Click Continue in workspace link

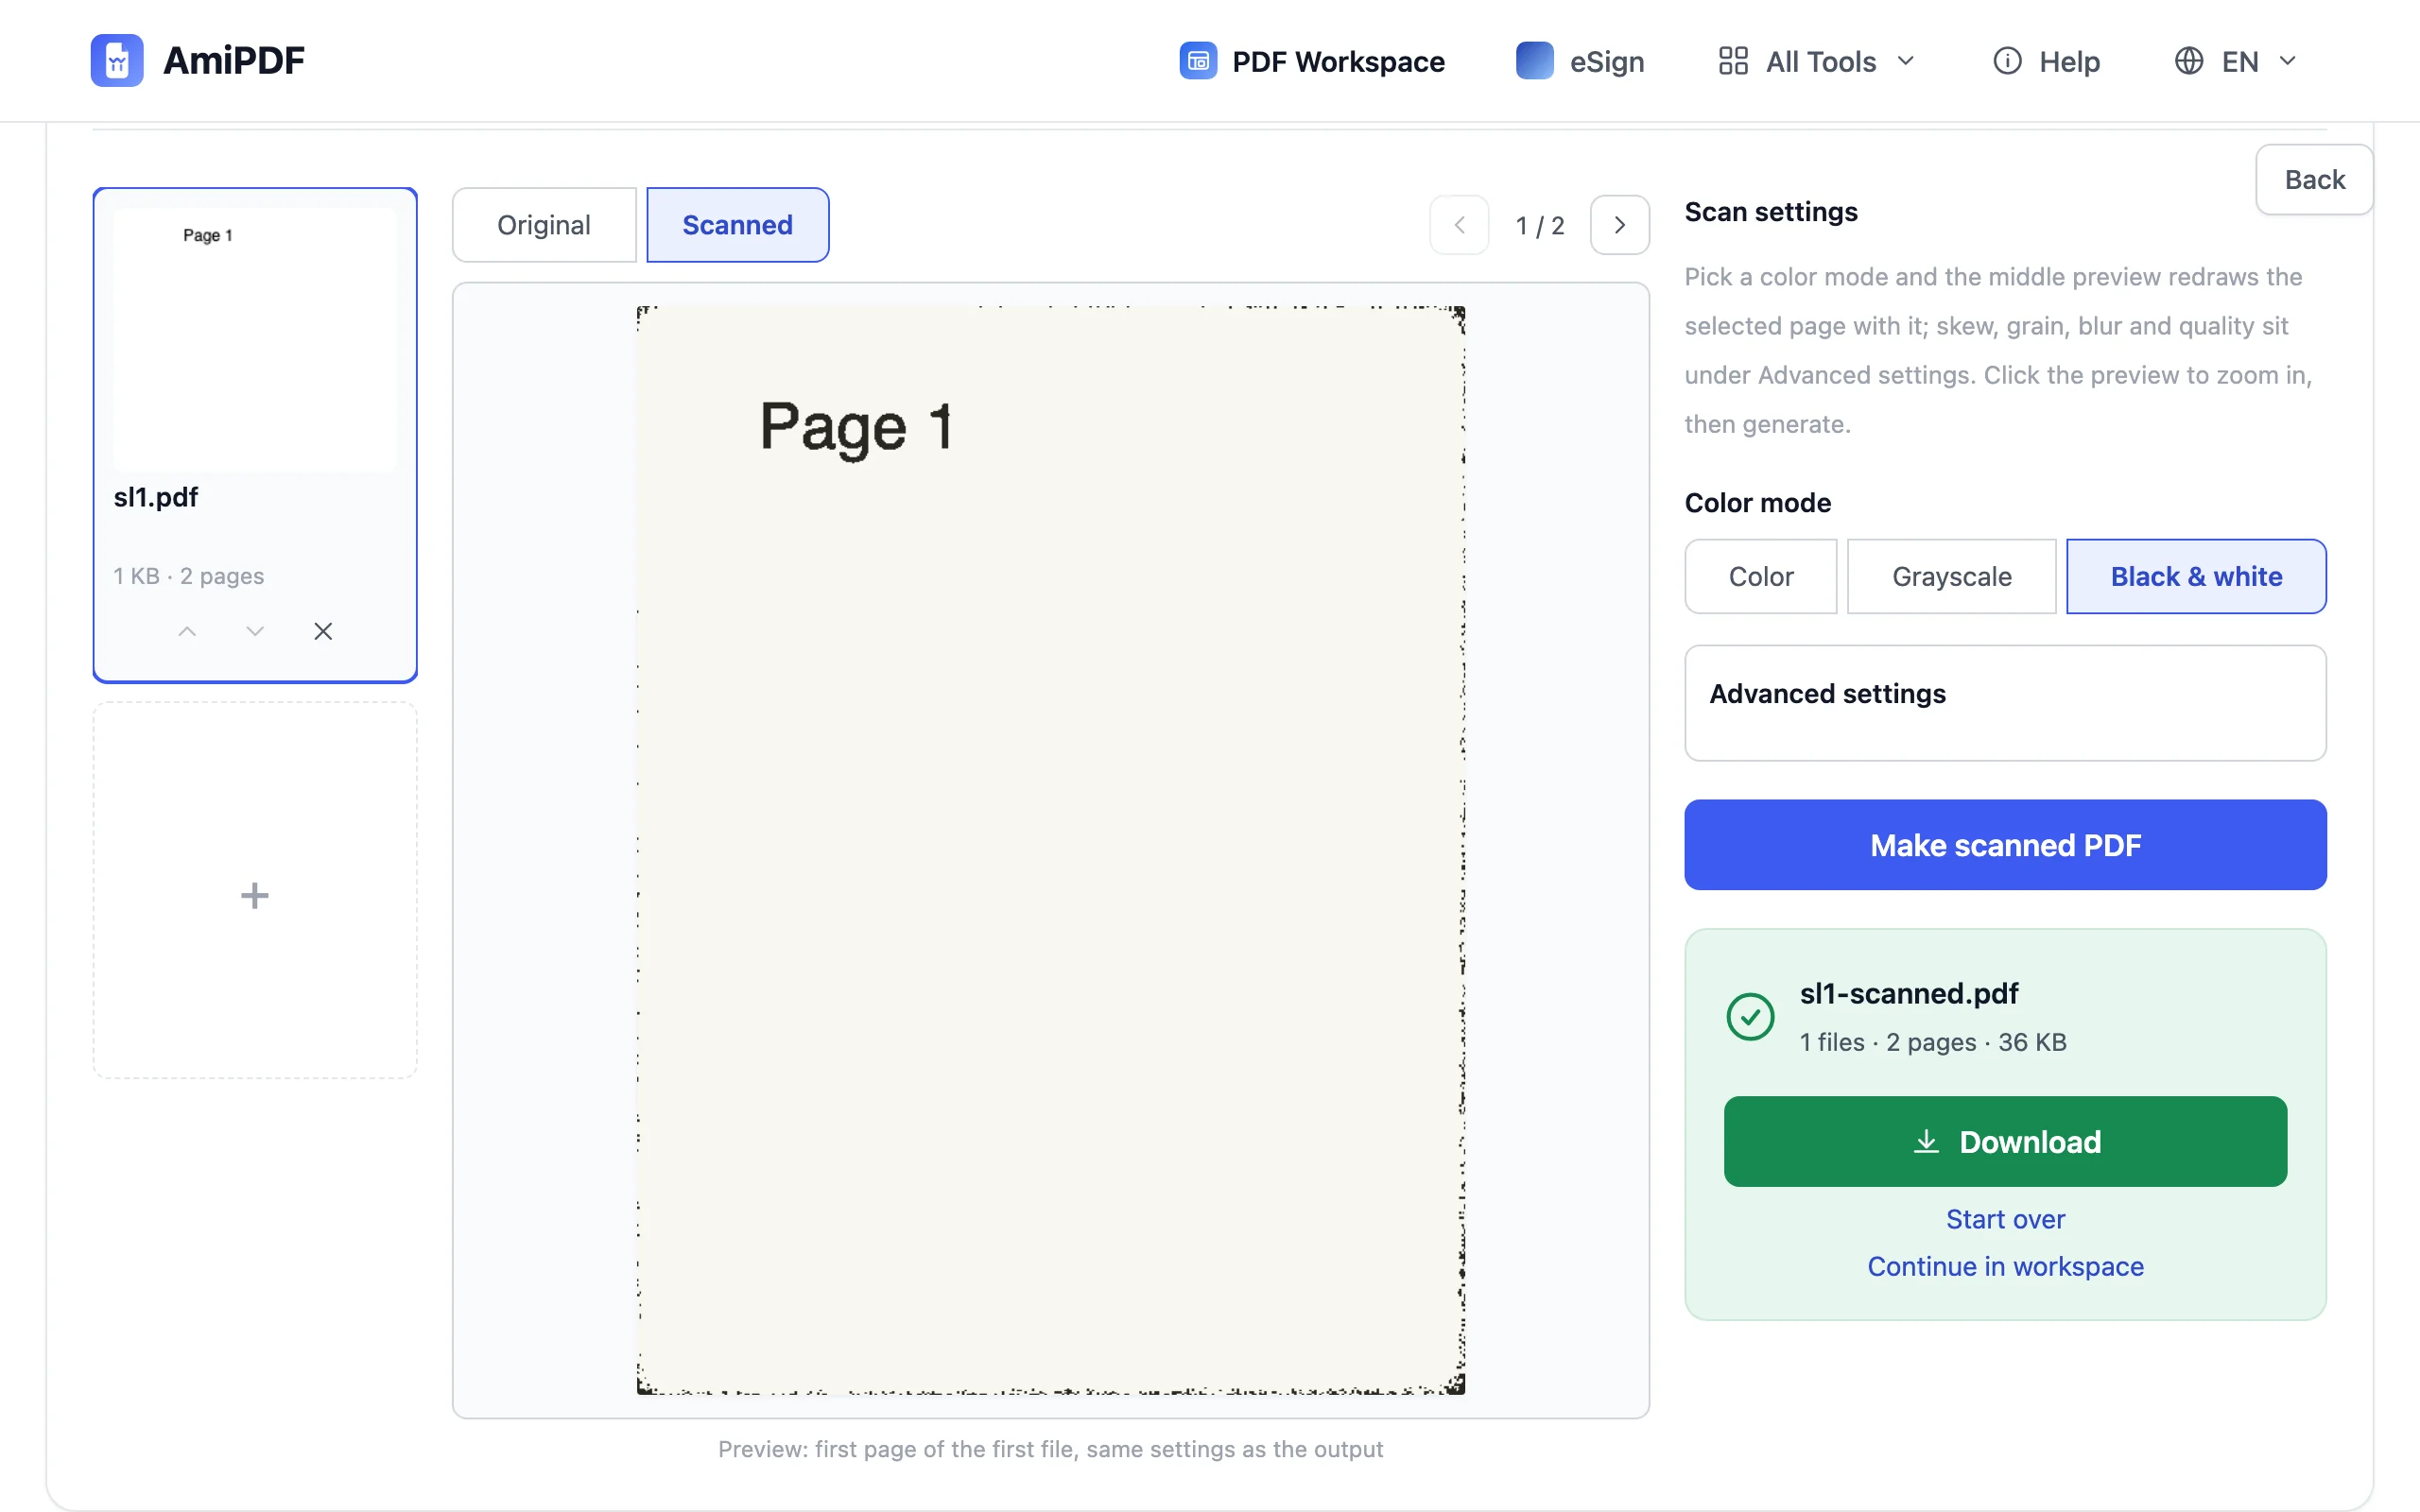click(x=2005, y=1266)
